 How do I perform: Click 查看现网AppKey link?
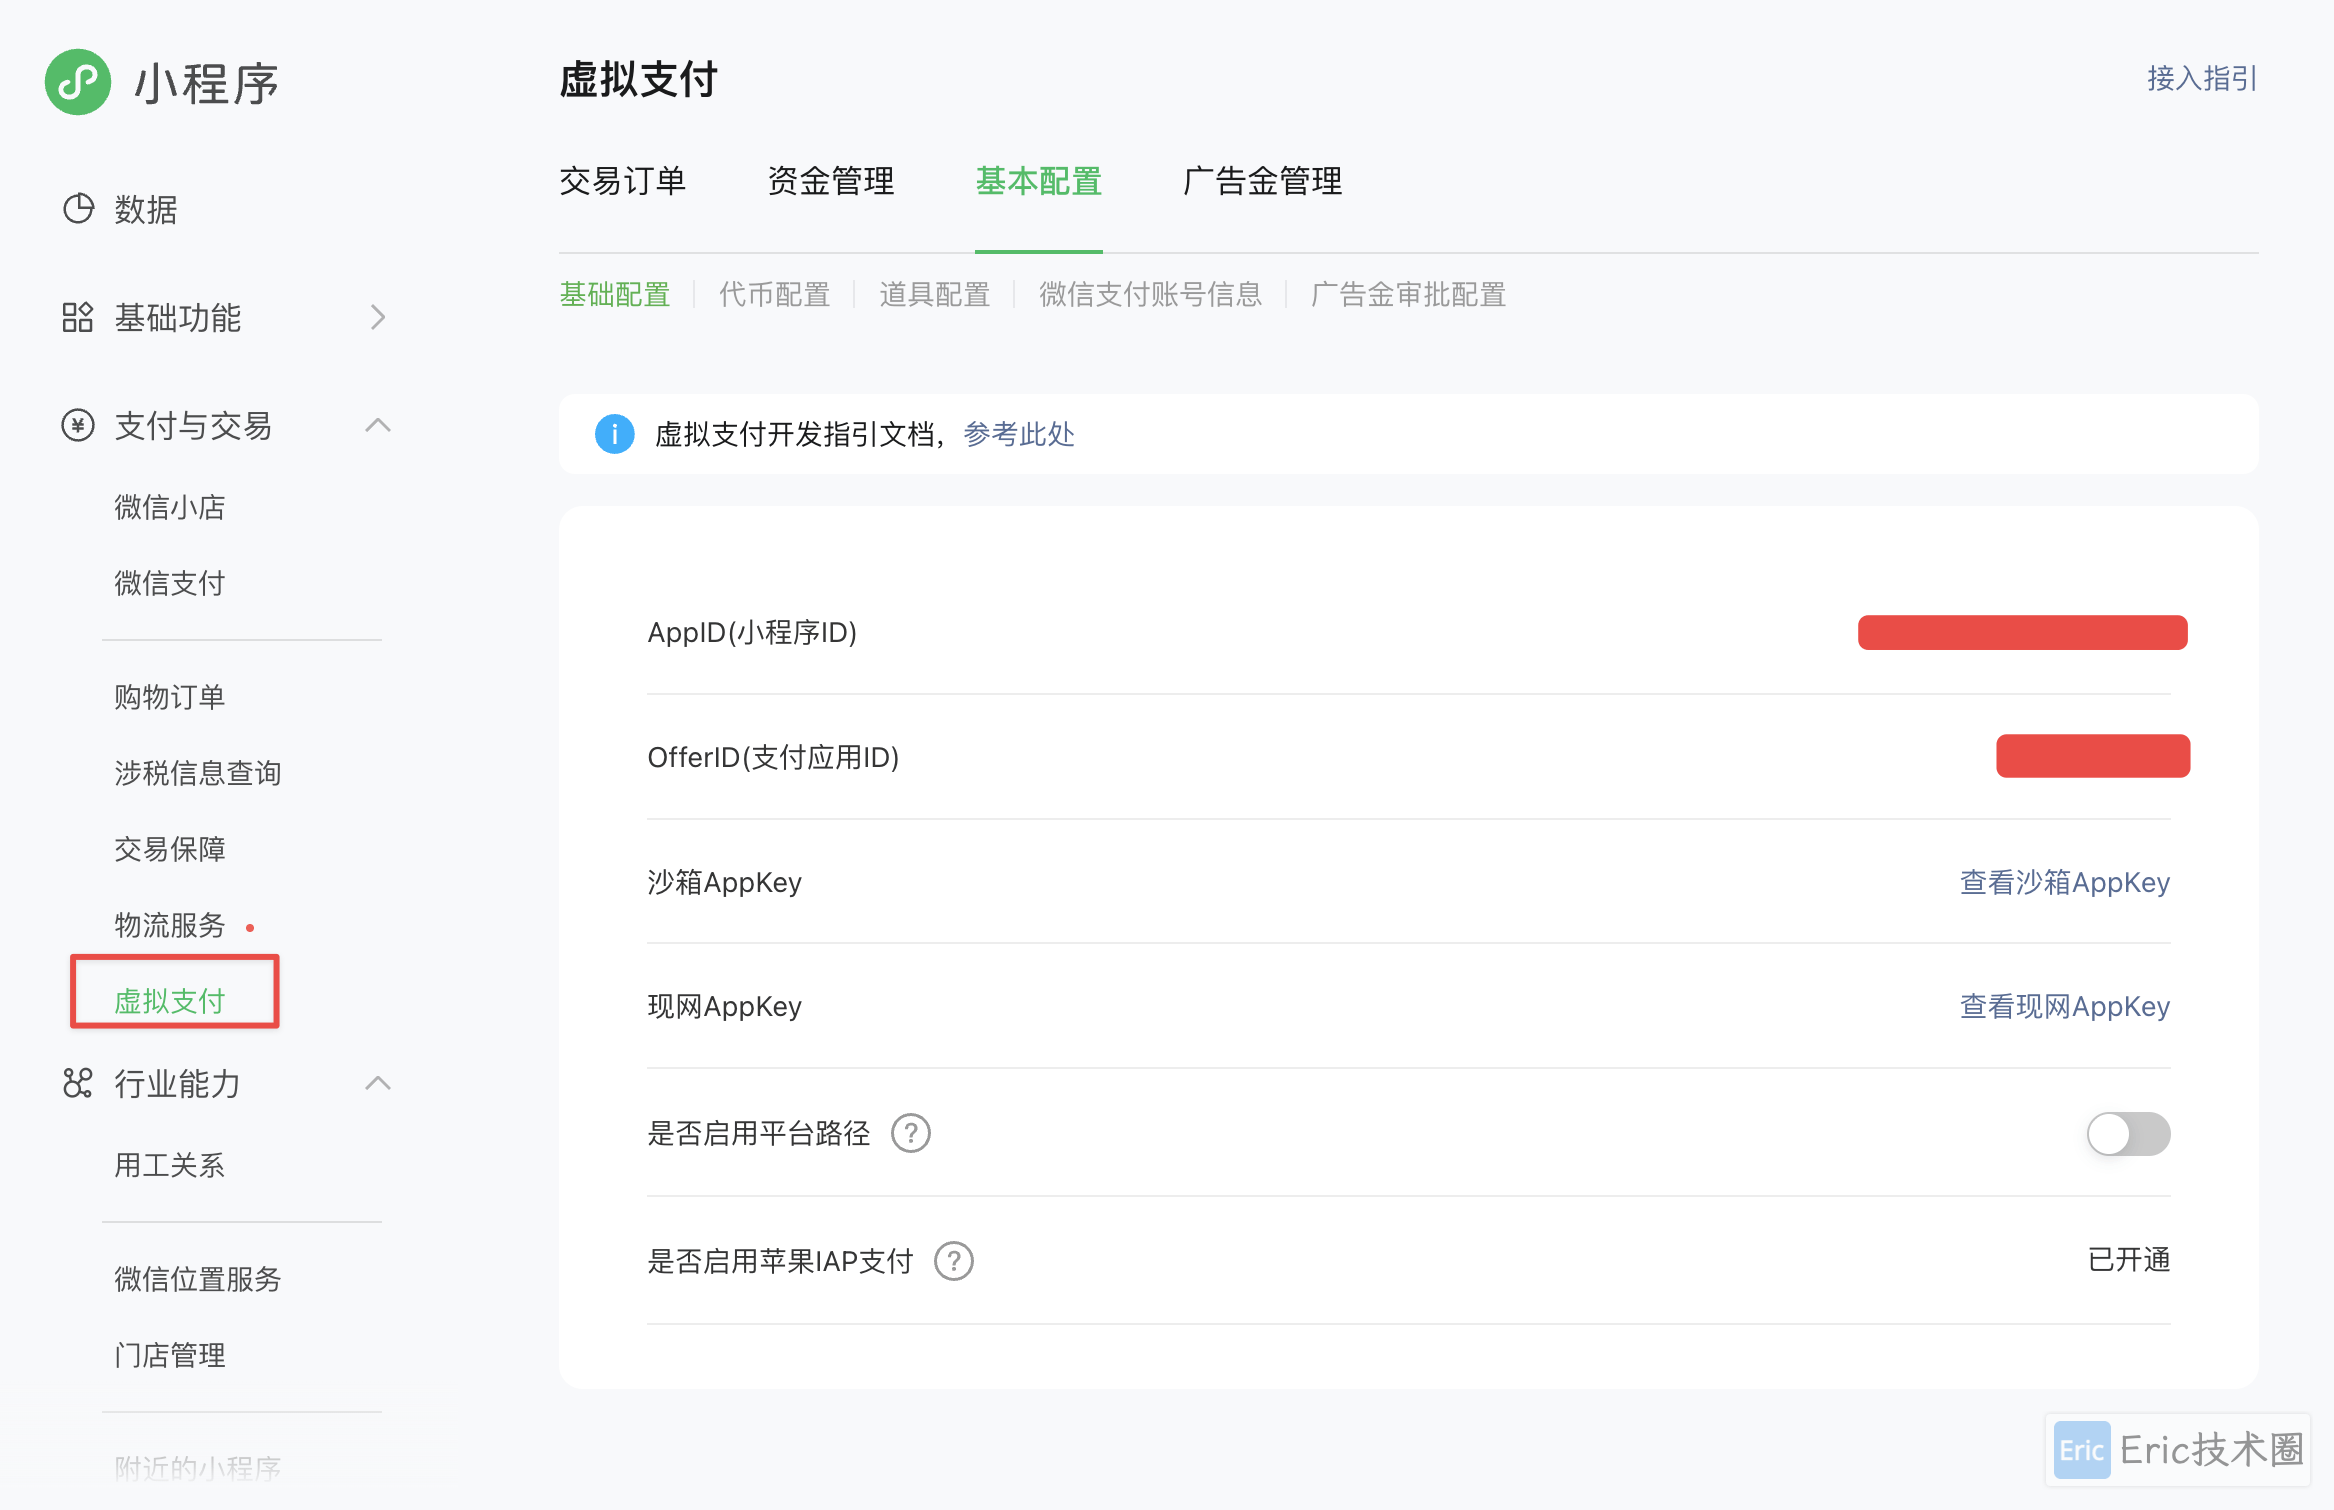[2065, 1006]
